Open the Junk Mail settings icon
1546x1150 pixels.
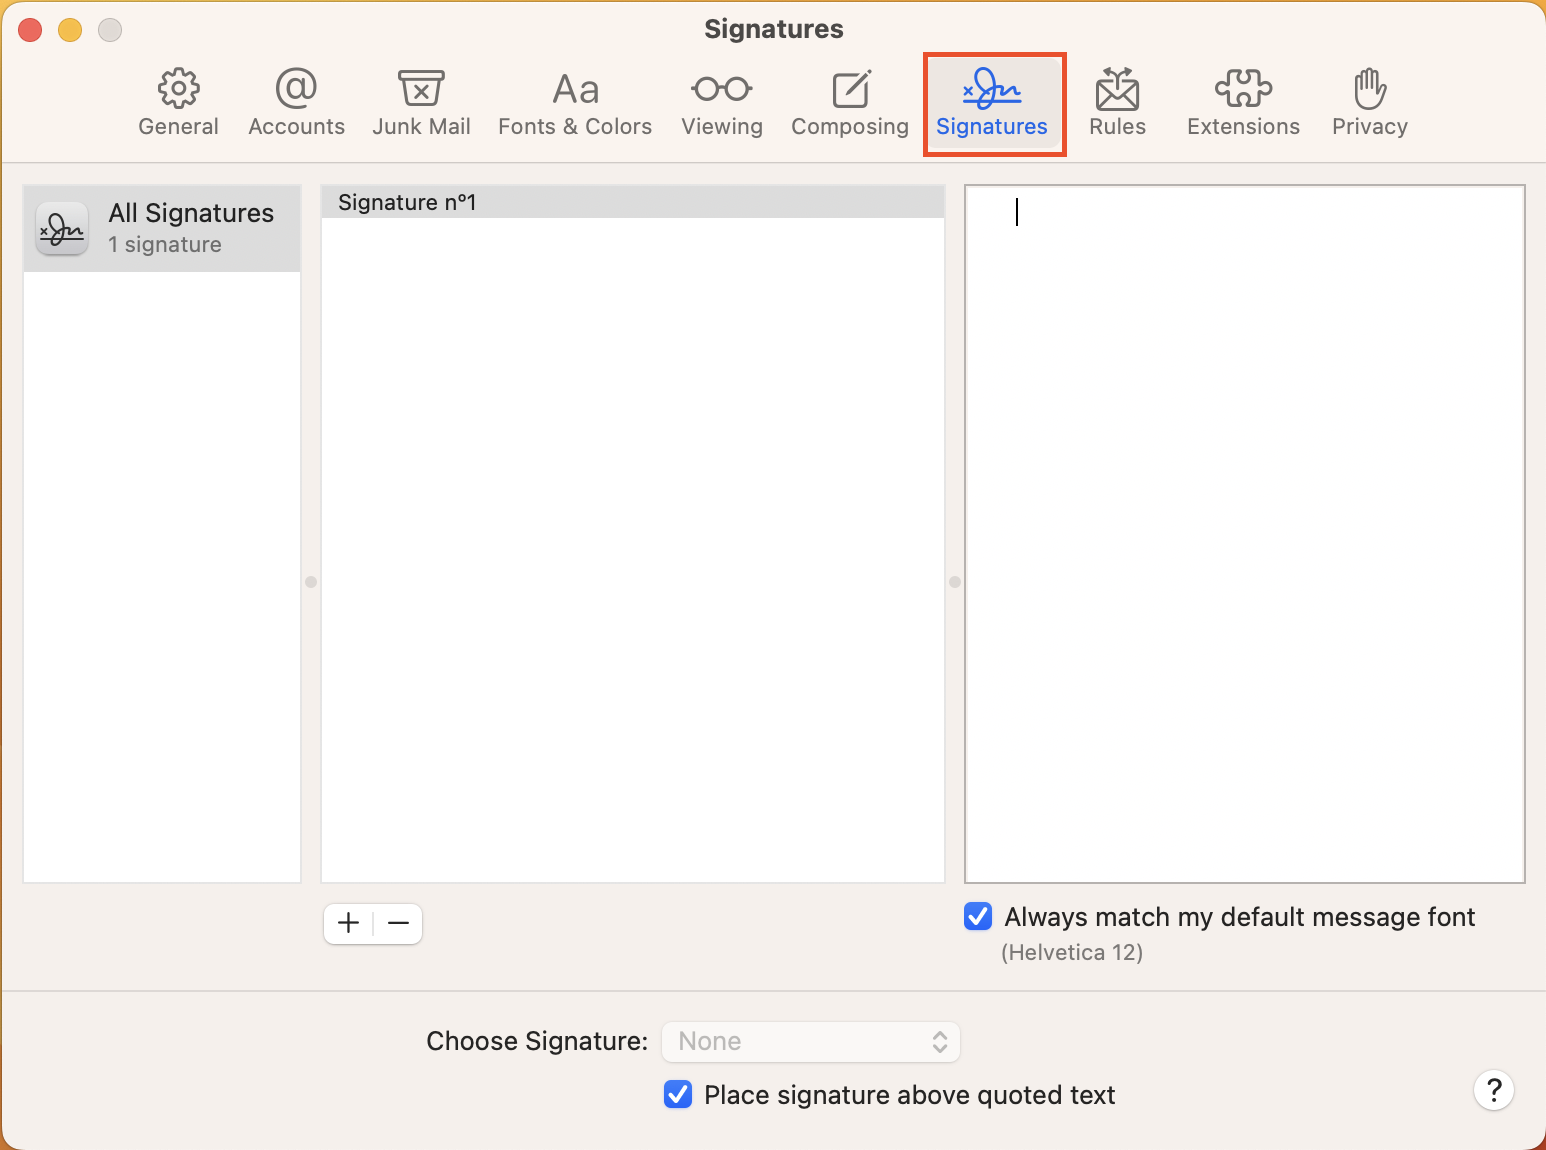click(421, 100)
